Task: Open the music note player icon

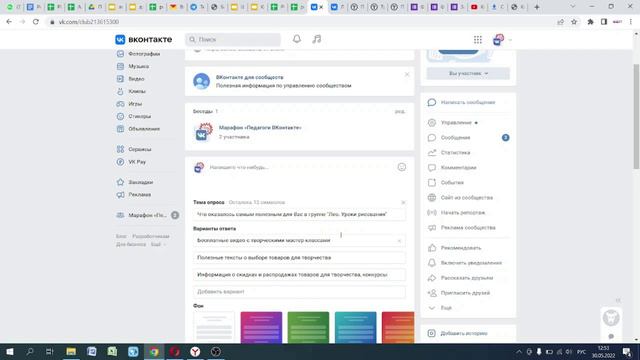Action: click(x=317, y=39)
